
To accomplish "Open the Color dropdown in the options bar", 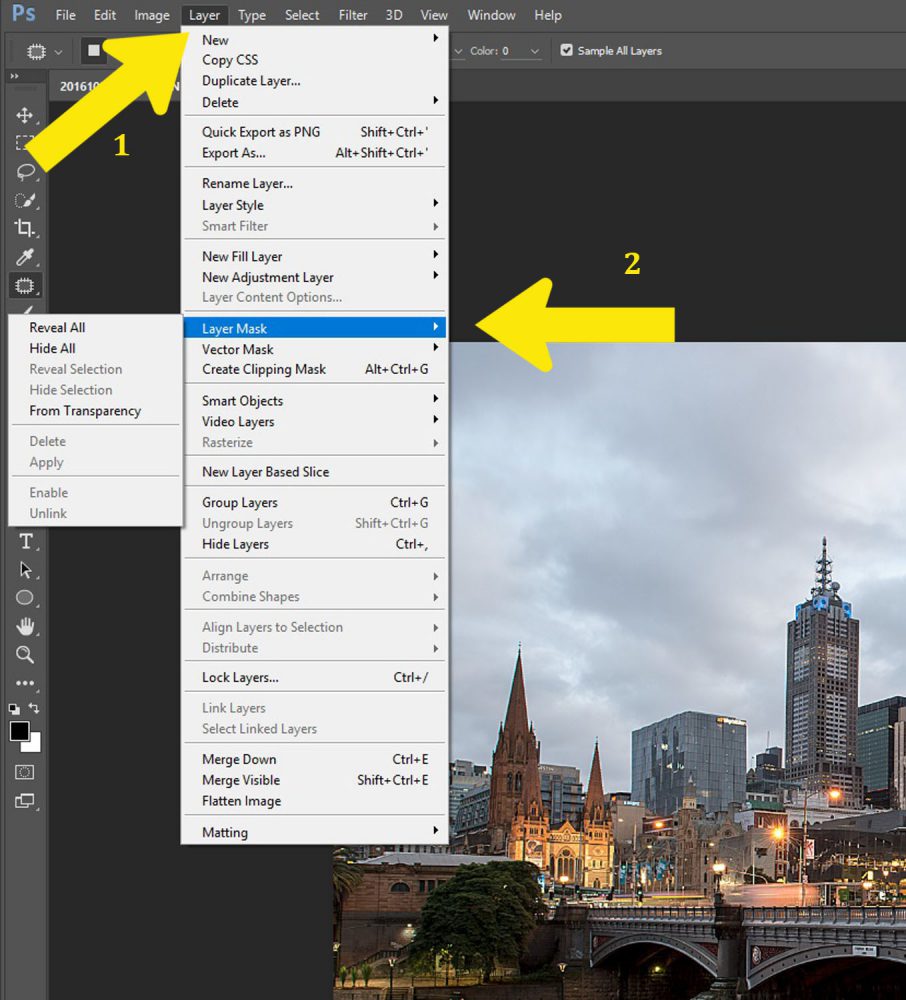I will [x=535, y=50].
